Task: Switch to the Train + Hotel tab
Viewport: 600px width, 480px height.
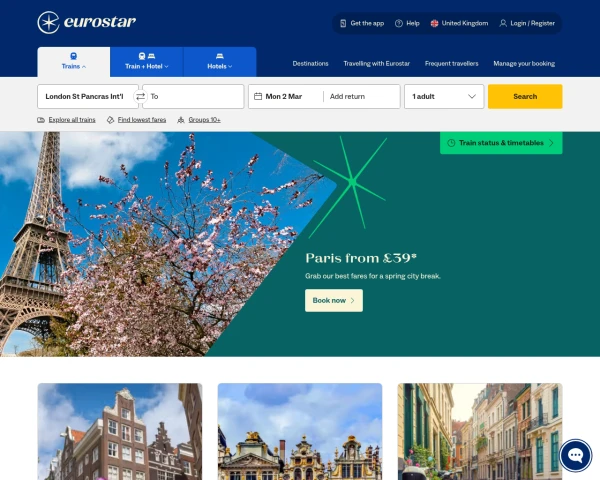Action: point(147,62)
